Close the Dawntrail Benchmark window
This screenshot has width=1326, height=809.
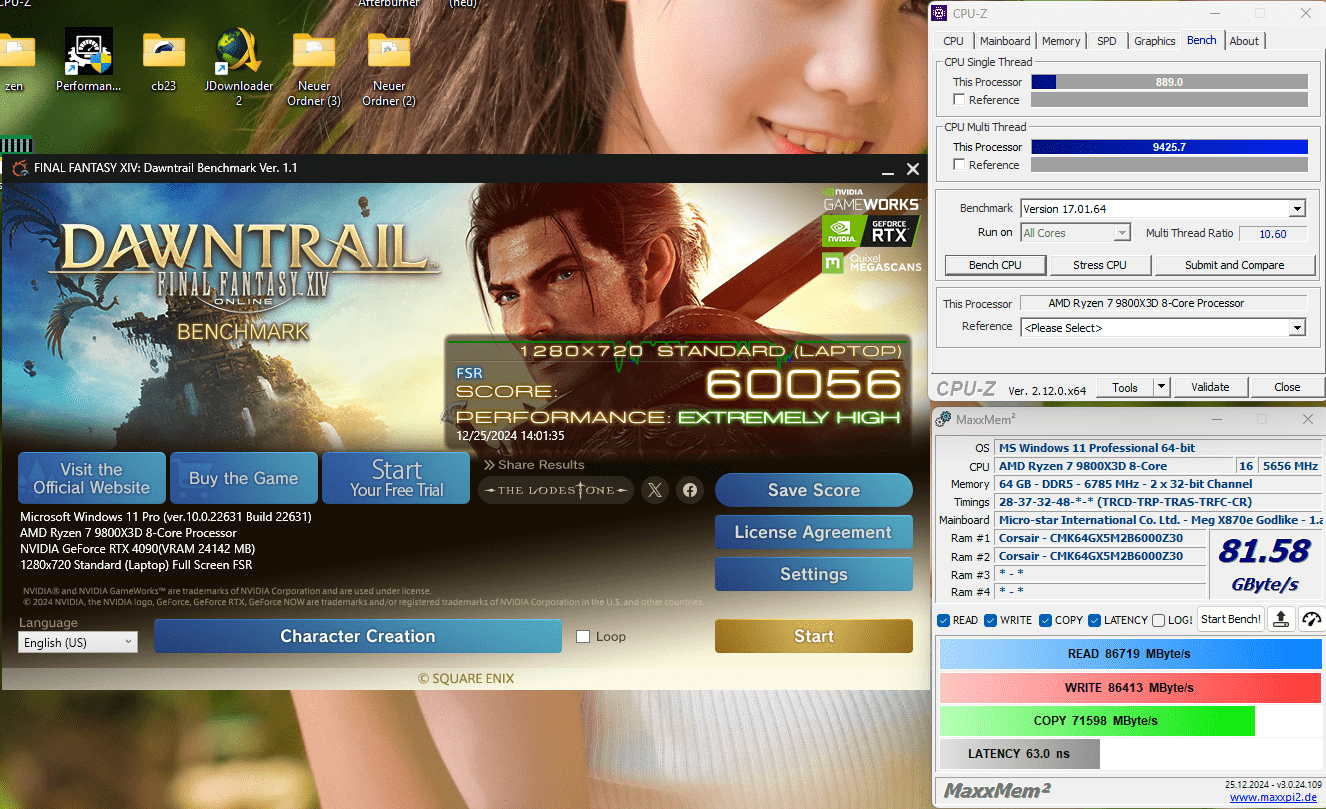[x=912, y=169]
